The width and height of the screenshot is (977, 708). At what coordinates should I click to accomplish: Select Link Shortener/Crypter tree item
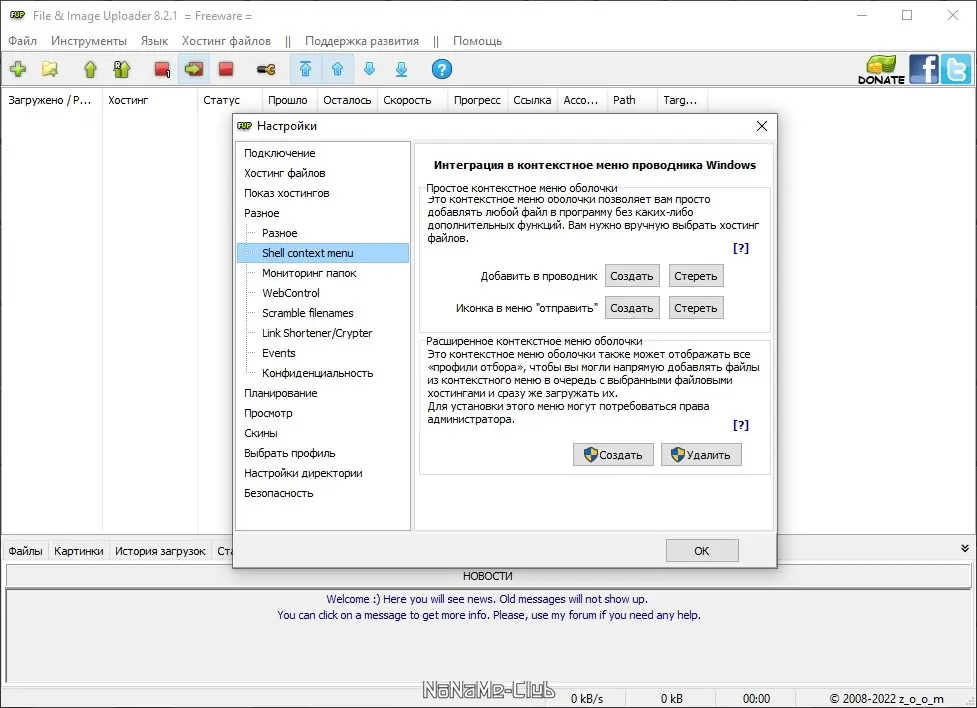click(x=317, y=333)
